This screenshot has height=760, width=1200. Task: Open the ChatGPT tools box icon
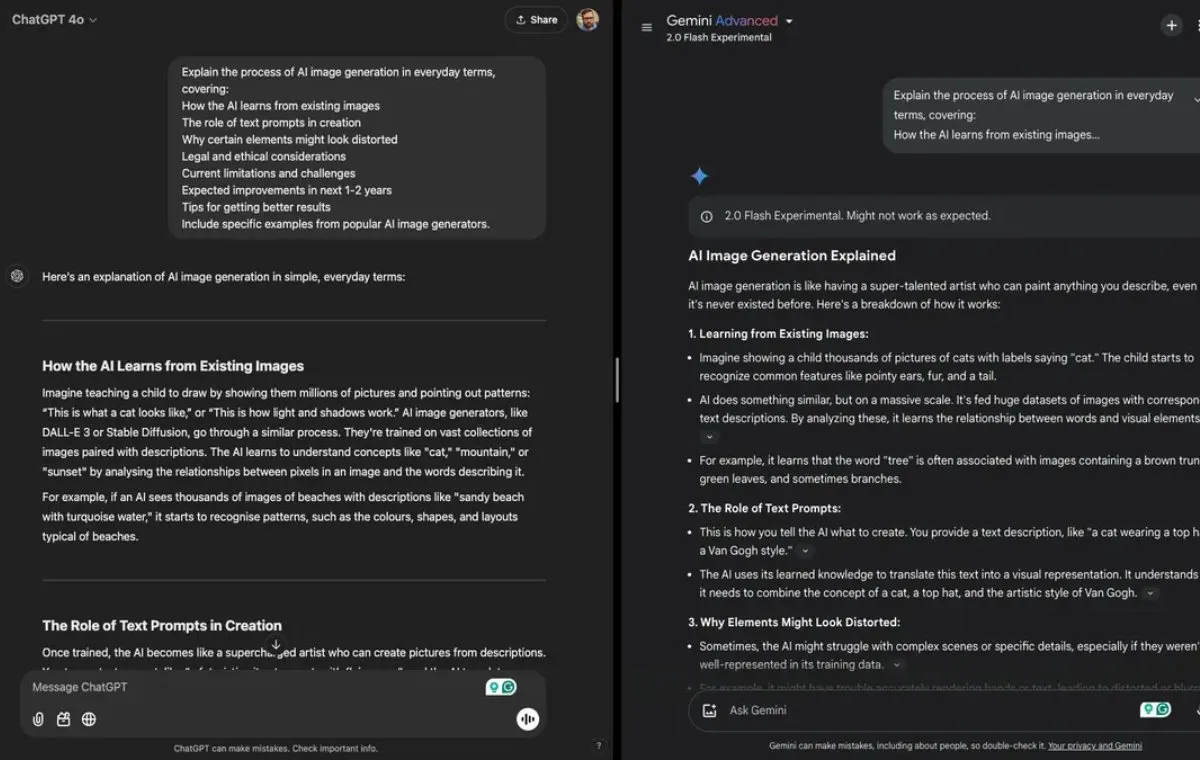63,719
